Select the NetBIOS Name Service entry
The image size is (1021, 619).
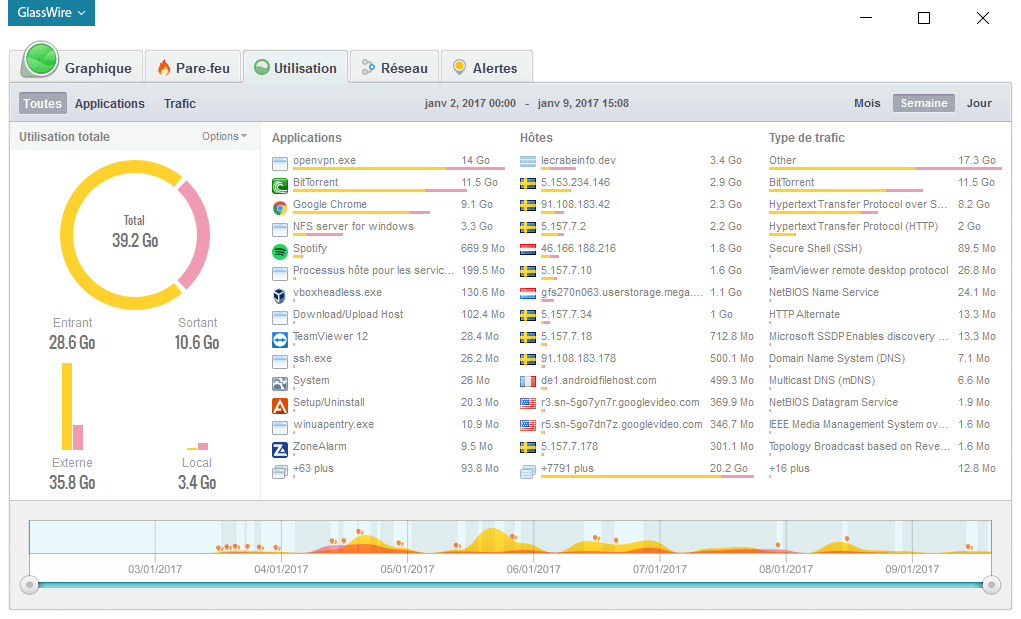click(882, 293)
